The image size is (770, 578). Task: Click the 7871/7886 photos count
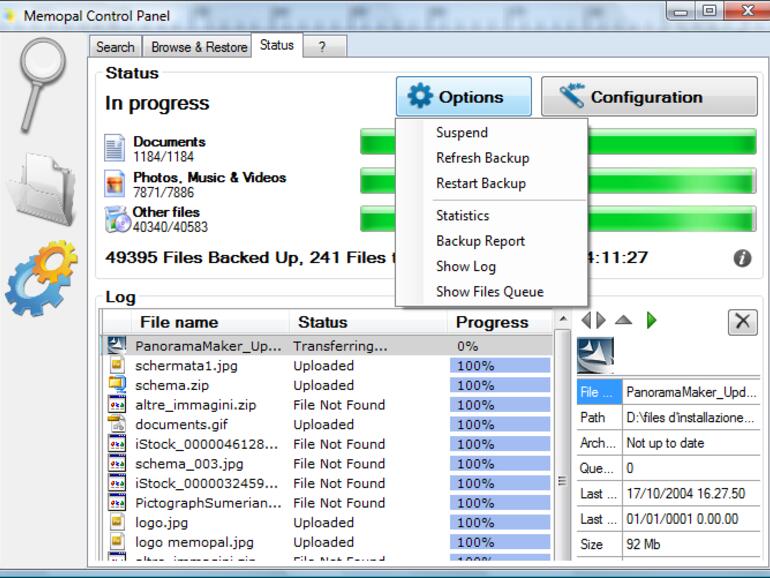click(x=164, y=193)
